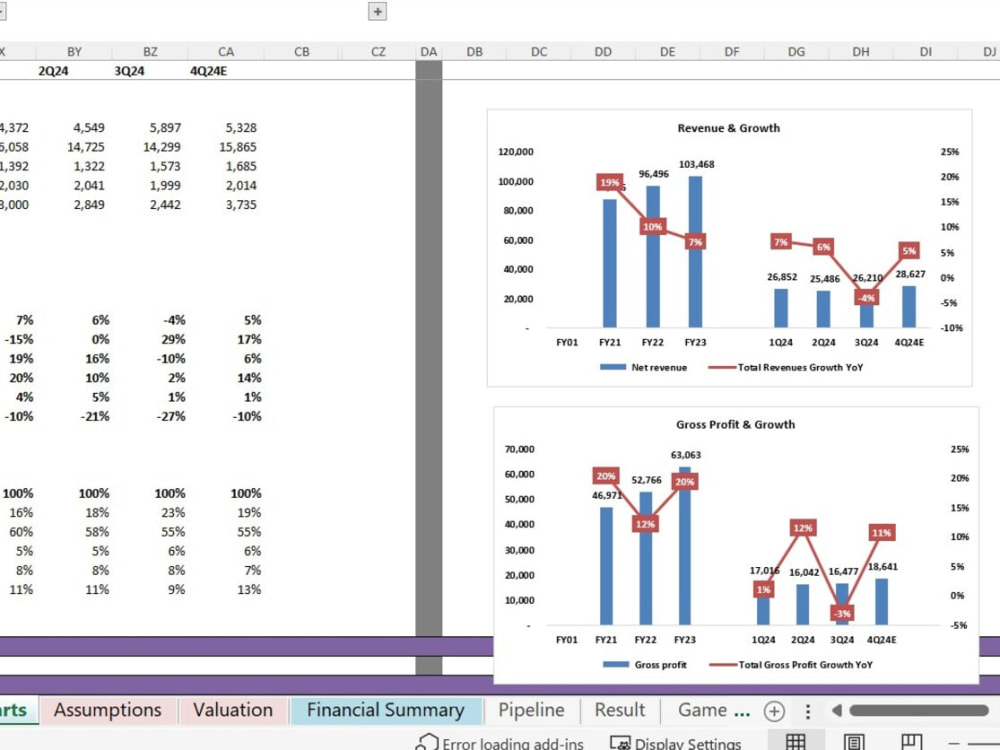Select cell with value 5,897
The width and height of the screenshot is (1000, 750).
[150, 128]
